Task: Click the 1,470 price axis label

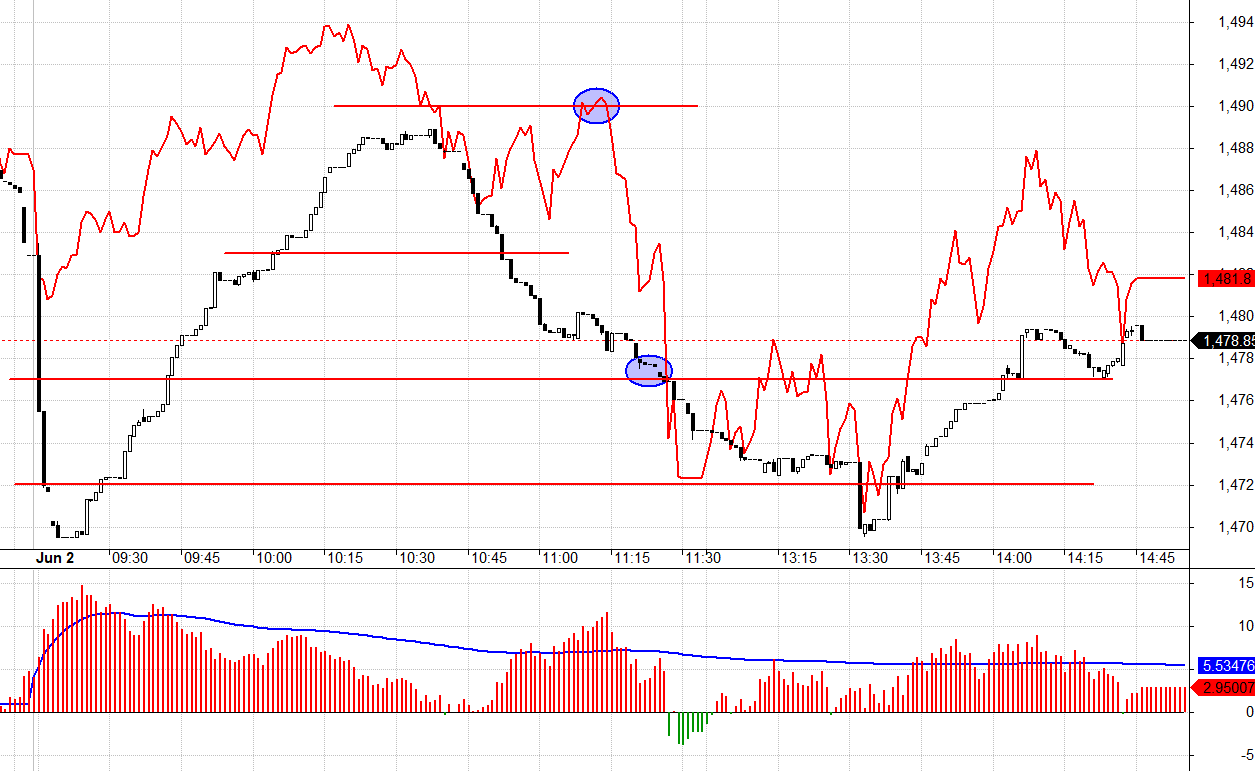Action: click(1236, 527)
